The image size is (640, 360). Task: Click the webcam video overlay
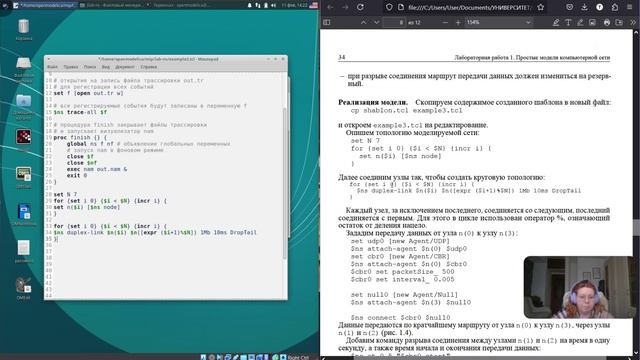coord(578,287)
